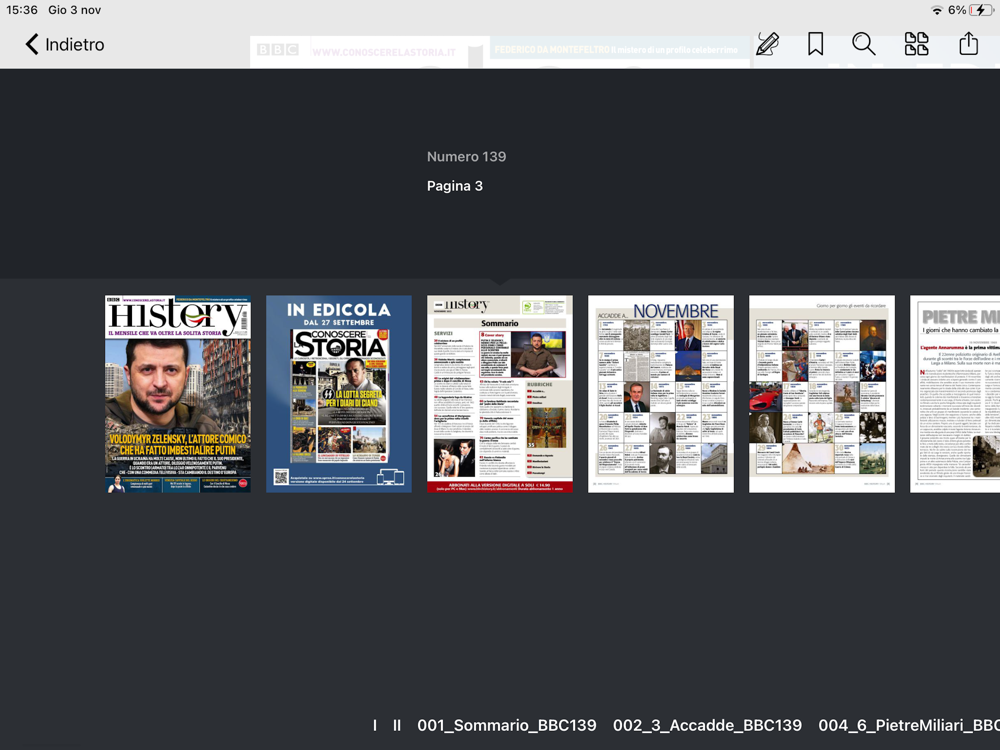
Task: Jump to section I in bottom index
Action: point(375,725)
